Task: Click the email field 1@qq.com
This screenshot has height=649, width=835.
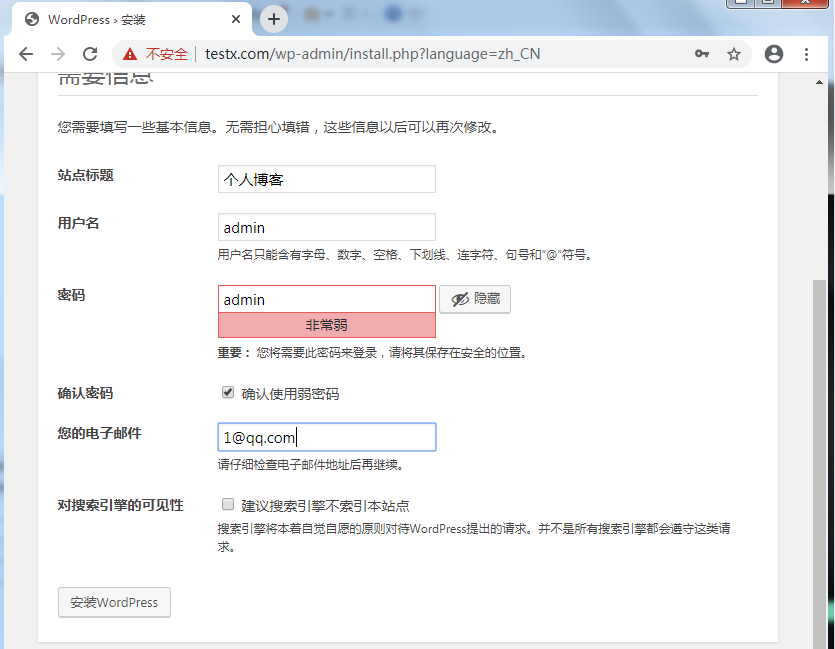Action: pos(326,437)
